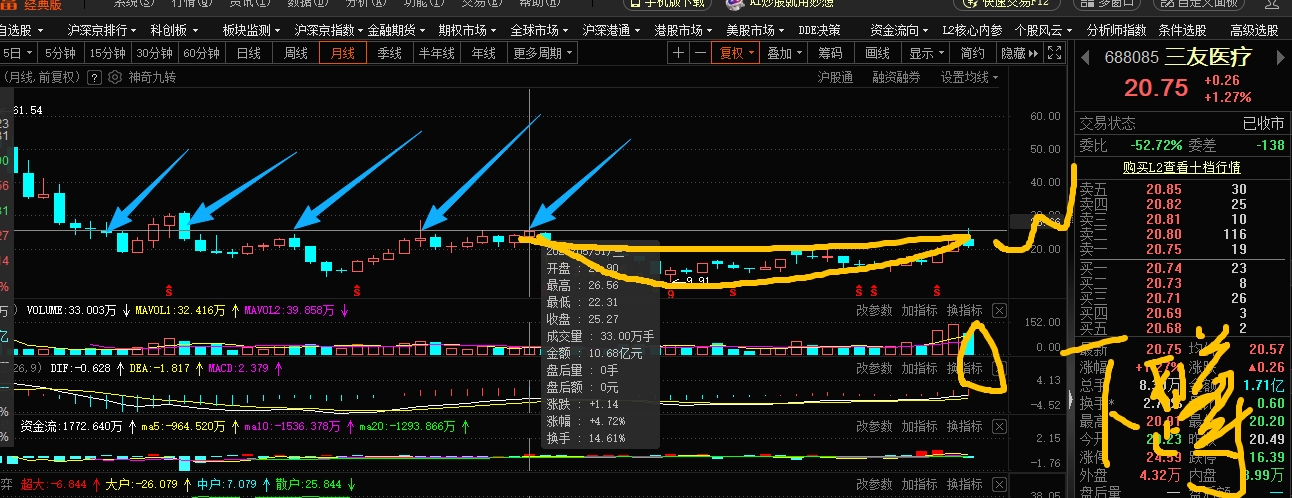This screenshot has width=1292, height=498.
Task: Open 美股市场 US market menu
Action: click(x=756, y=31)
